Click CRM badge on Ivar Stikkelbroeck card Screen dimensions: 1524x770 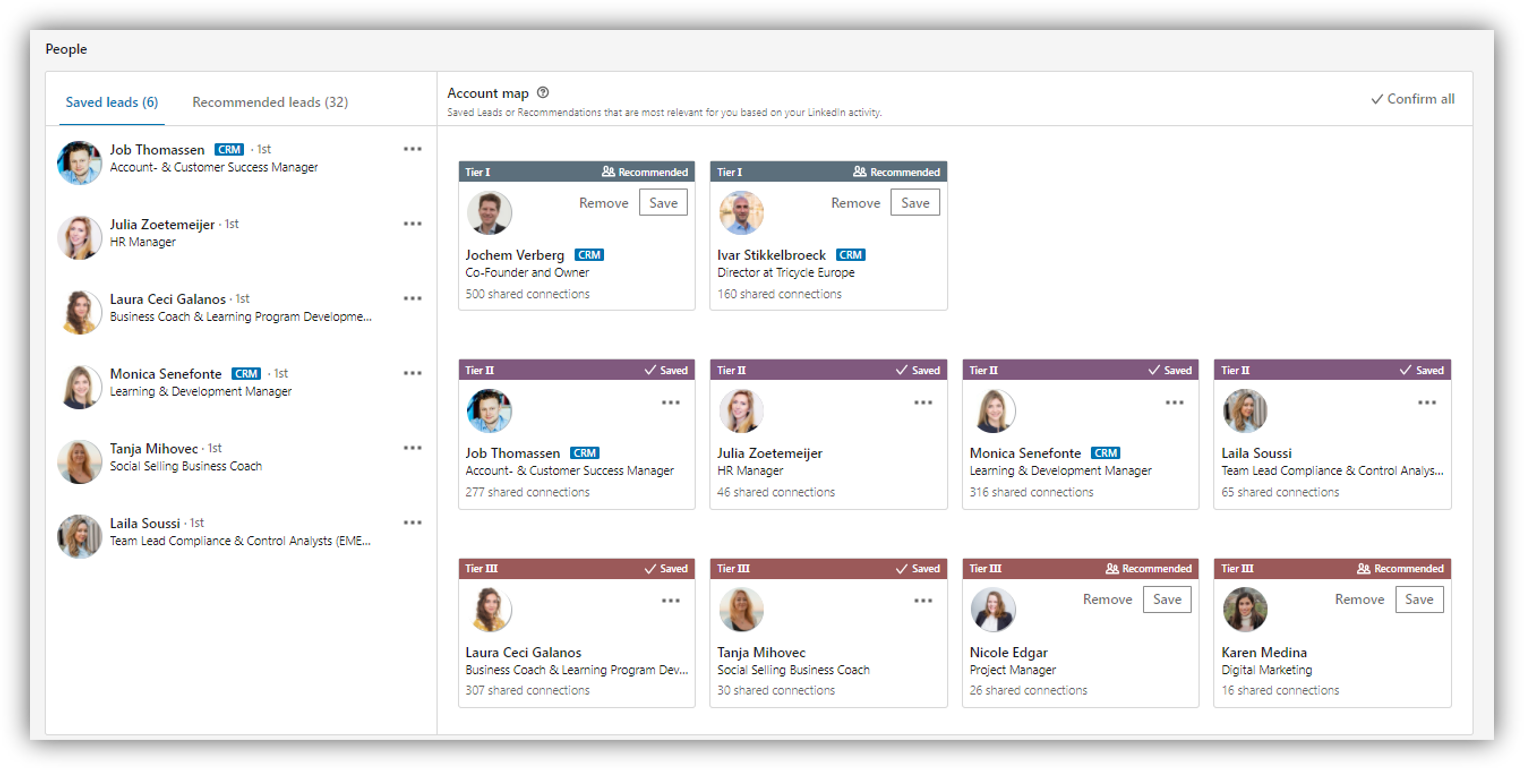(x=850, y=255)
